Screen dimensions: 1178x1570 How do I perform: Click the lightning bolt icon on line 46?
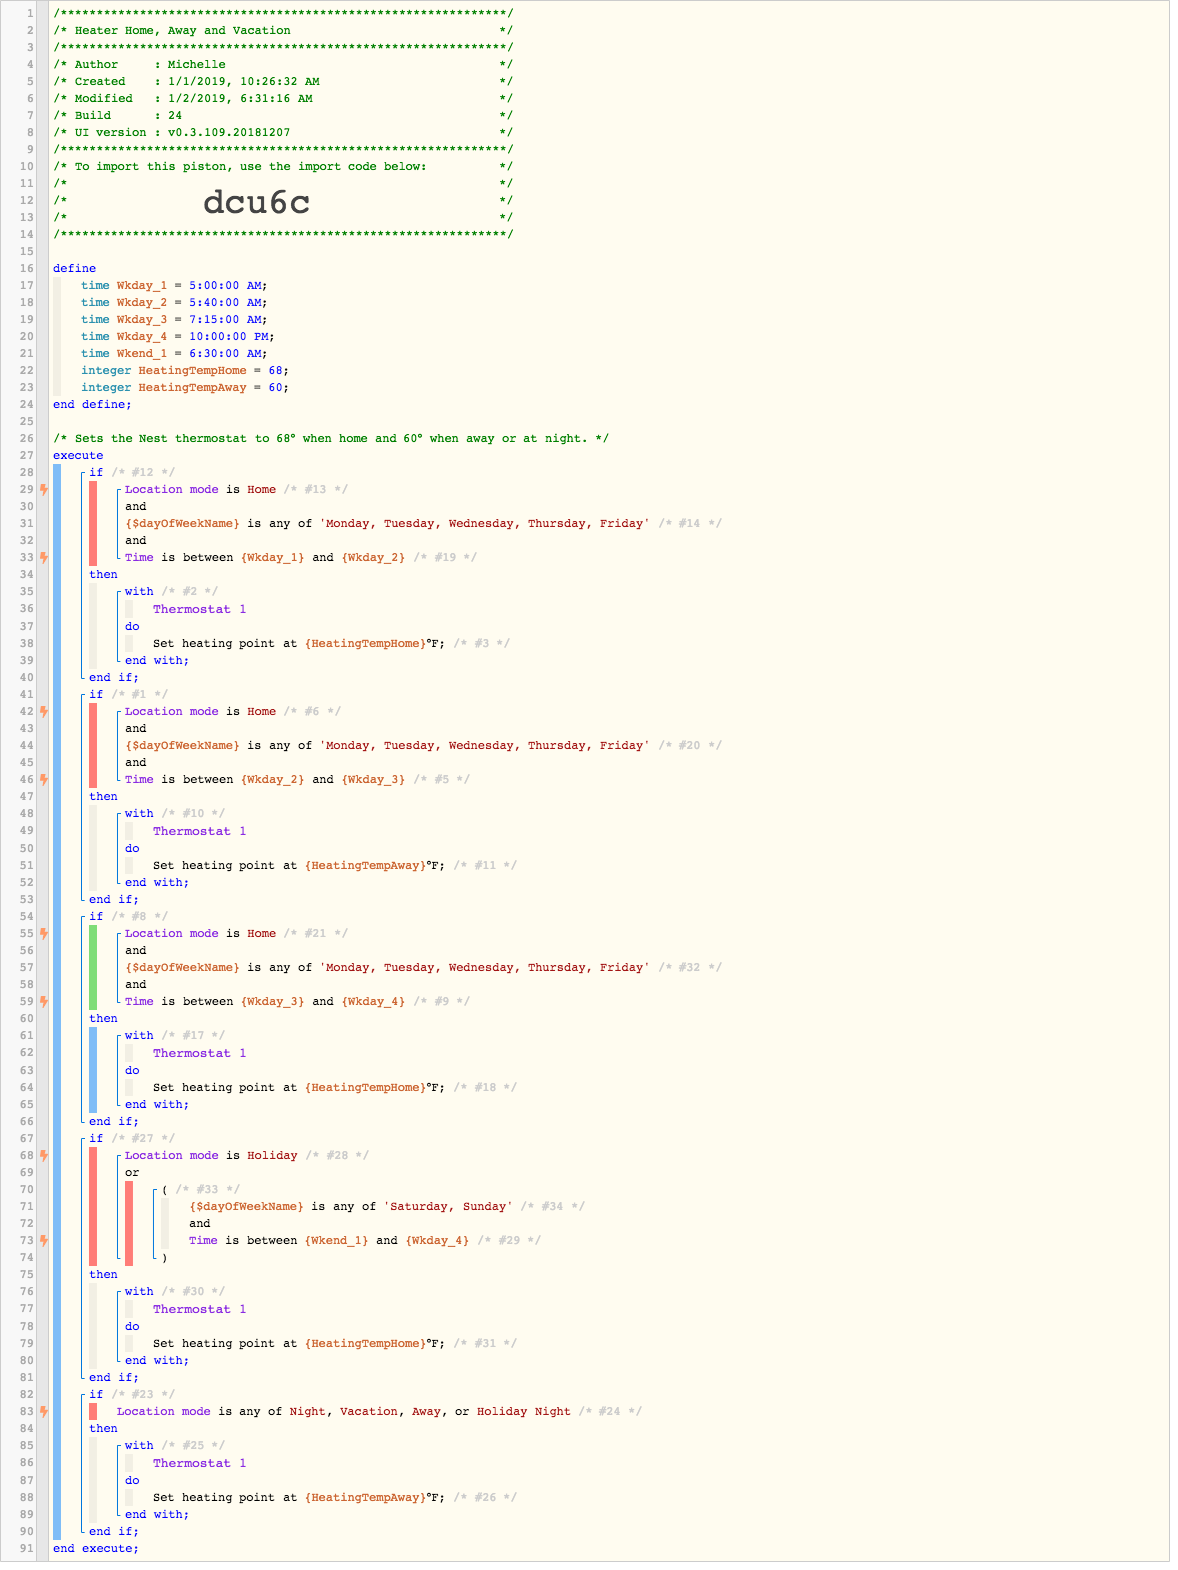[44, 779]
